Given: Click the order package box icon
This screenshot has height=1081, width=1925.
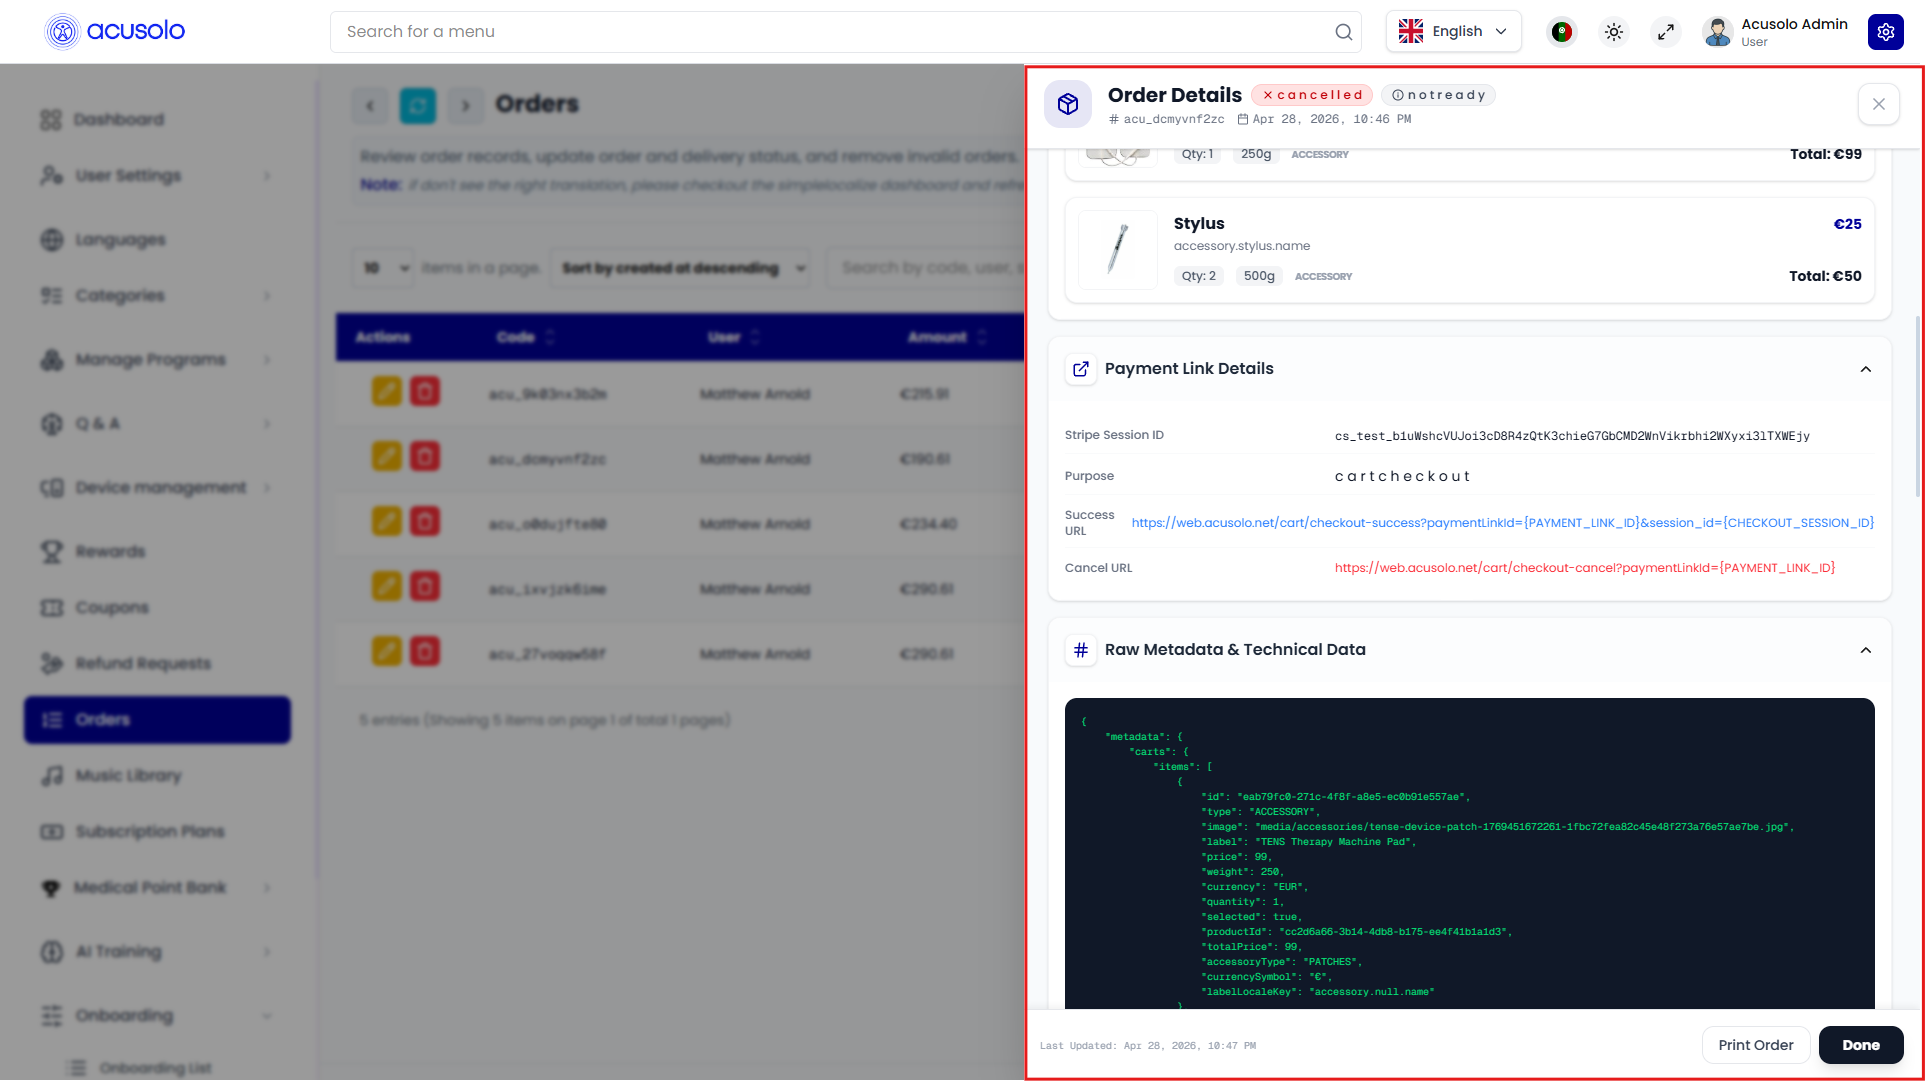Looking at the screenshot, I should [1068, 104].
